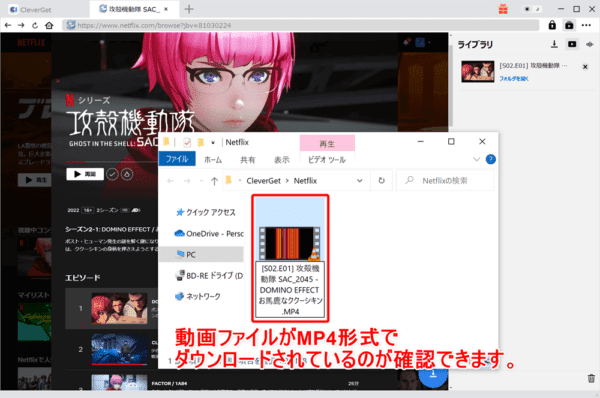Open Explorer help question mark

click(x=491, y=159)
